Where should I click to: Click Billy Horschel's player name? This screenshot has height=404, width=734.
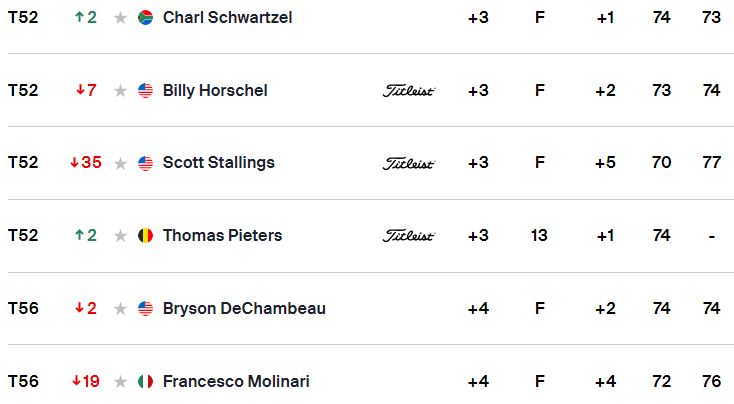[215, 90]
